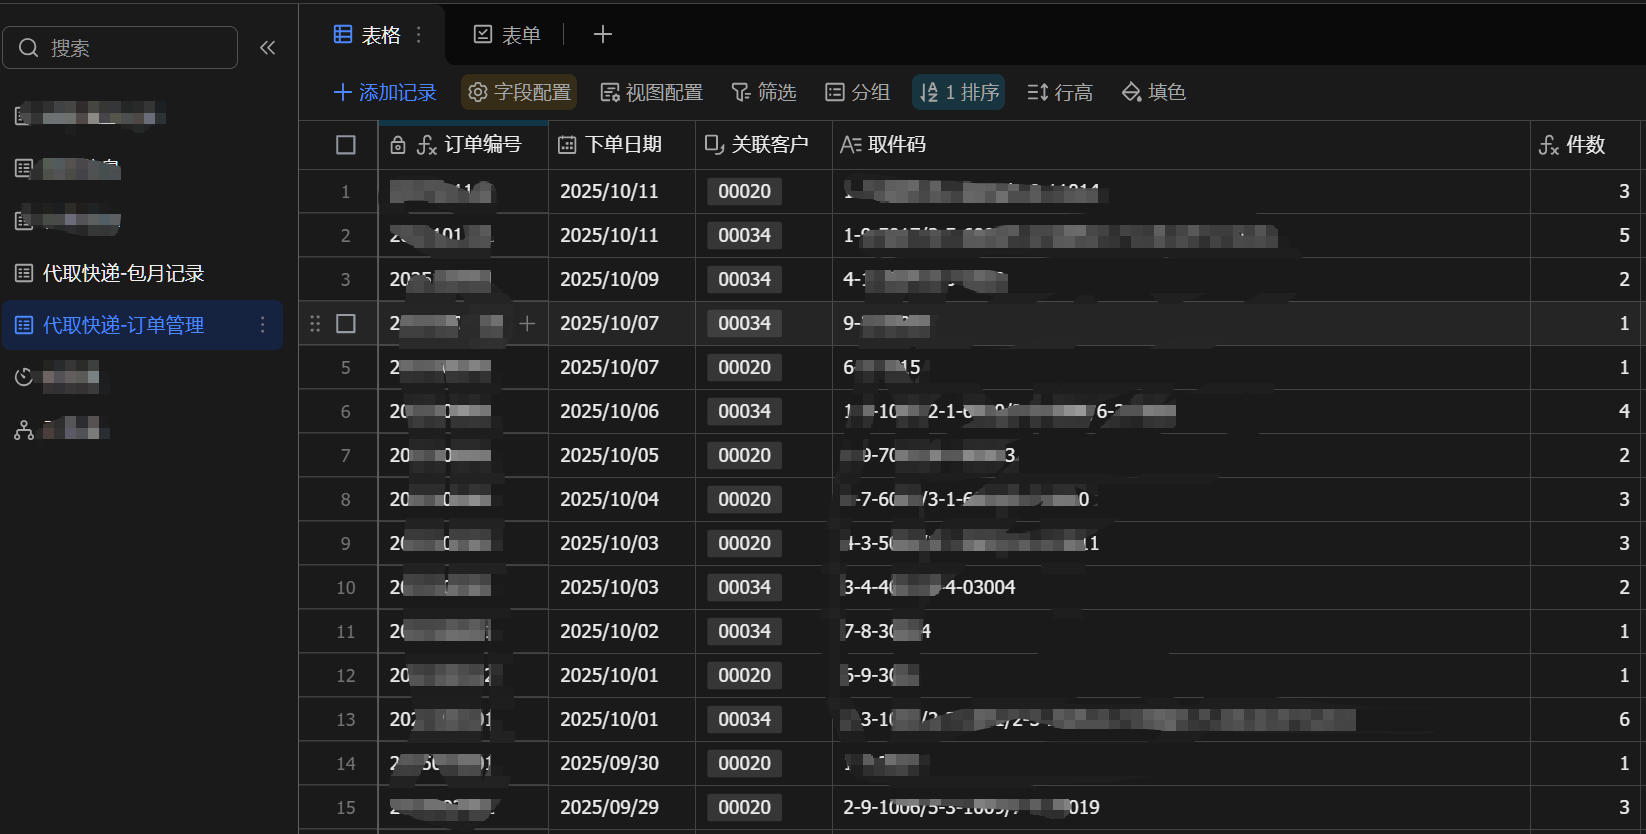The height and width of the screenshot is (834, 1646).
Task: Click 添加记录 button
Action: point(385,92)
